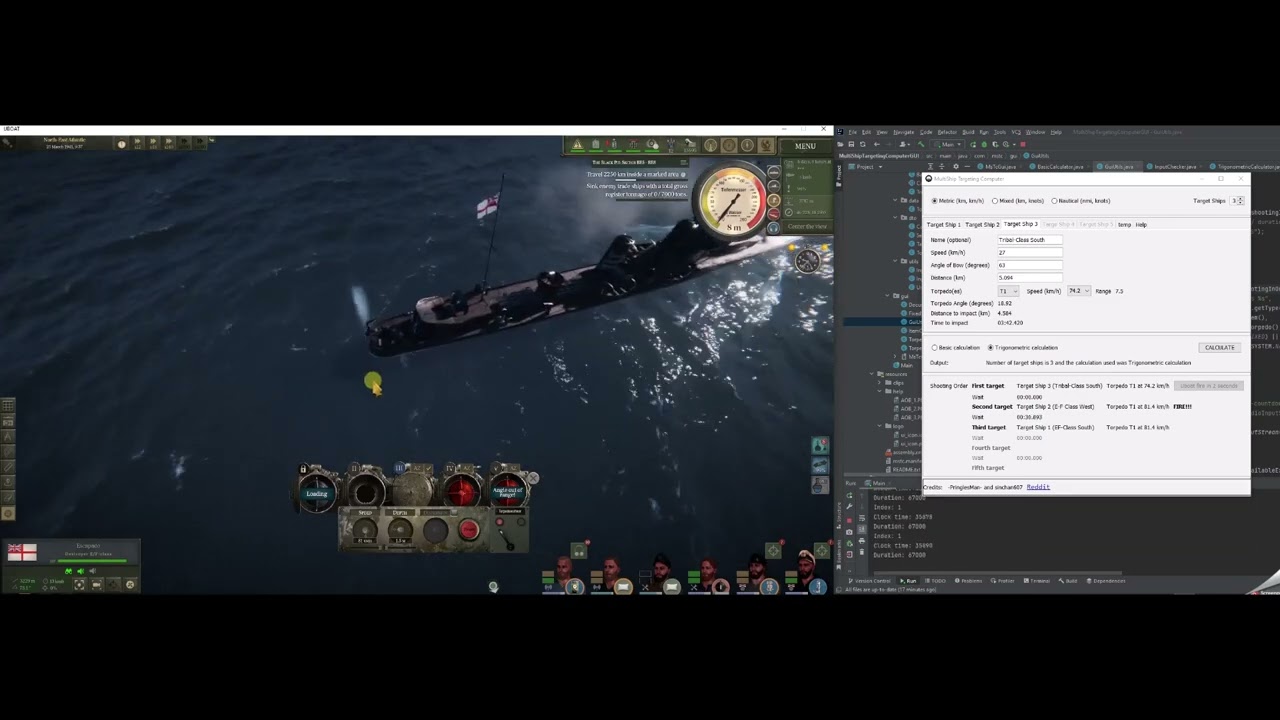Click the yellow map marker icon

pyautogui.click(x=372, y=382)
